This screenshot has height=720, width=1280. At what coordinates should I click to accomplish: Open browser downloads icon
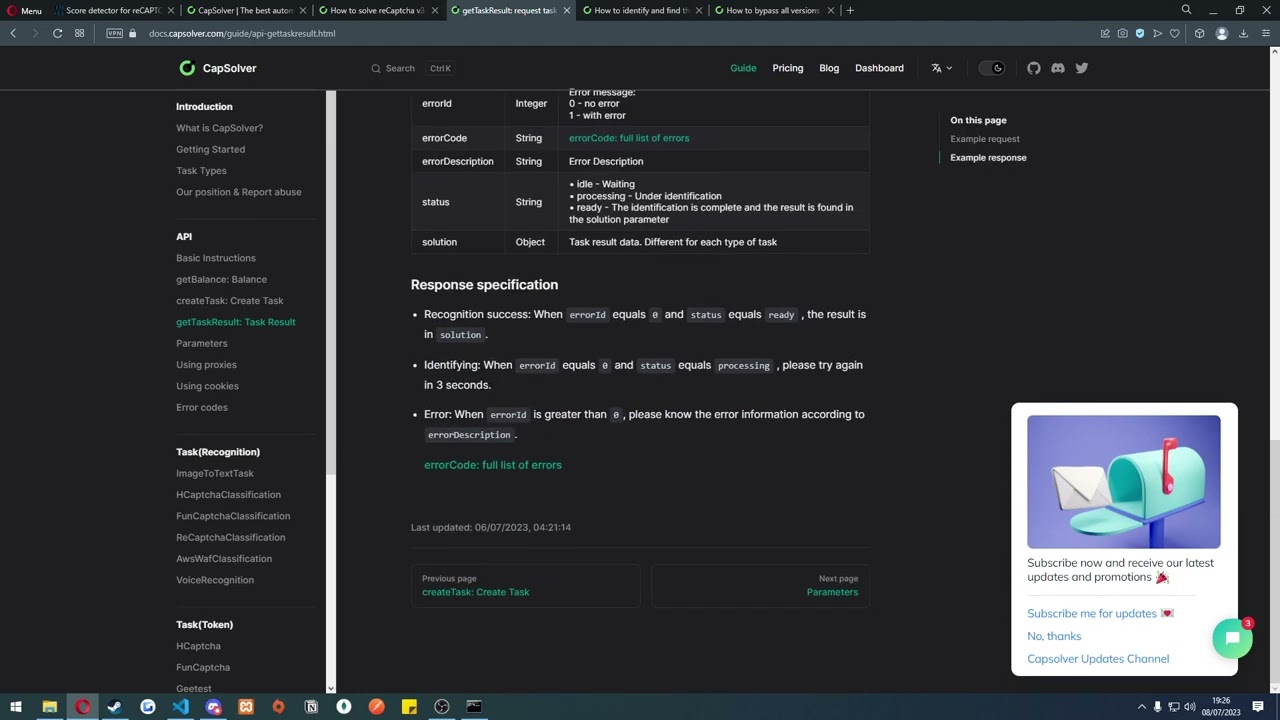(1243, 33)
